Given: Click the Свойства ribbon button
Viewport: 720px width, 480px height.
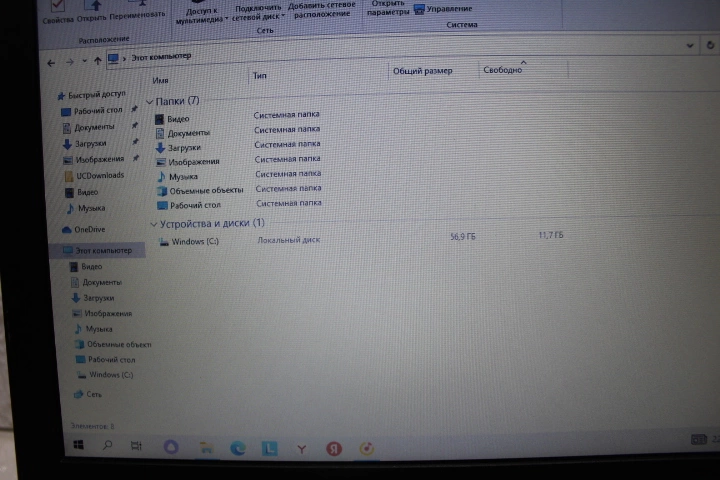Looking at the screenshot, I should [x=56, y=14].
